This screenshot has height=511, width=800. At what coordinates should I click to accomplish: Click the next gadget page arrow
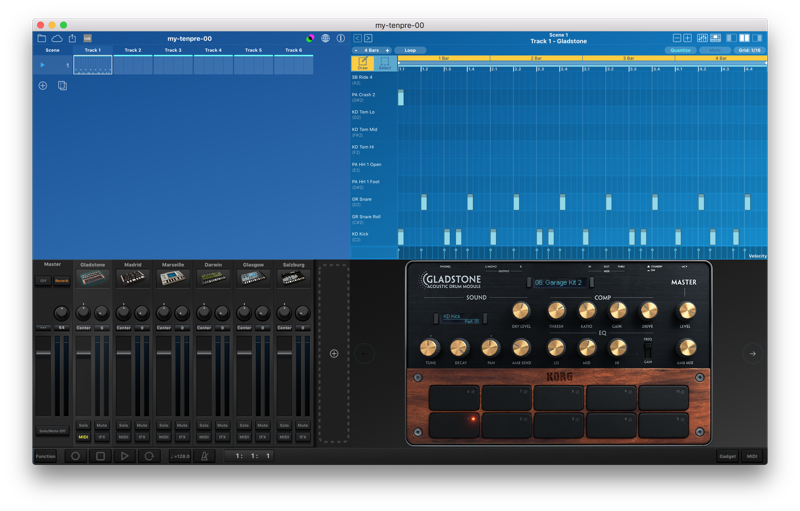(x=753, y=353)
